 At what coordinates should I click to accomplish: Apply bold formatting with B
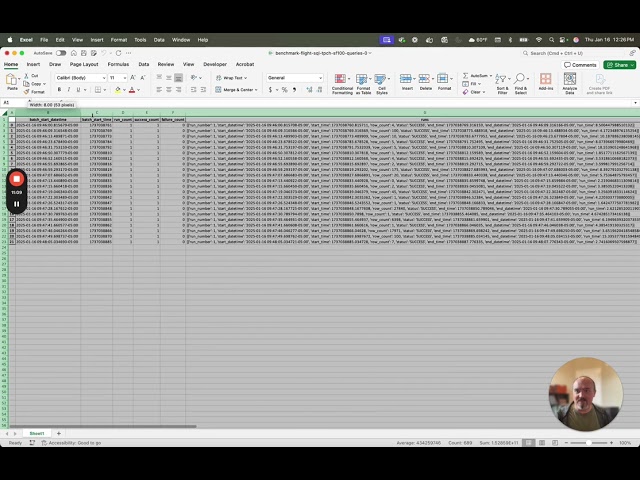(x=60, y=89)
